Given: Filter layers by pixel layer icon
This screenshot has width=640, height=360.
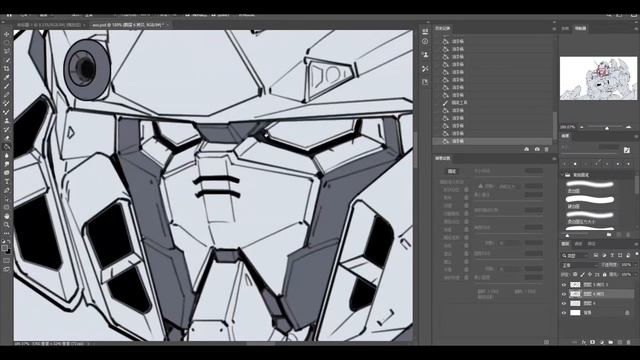Looking at the screenshot, I should coord(596,256).
